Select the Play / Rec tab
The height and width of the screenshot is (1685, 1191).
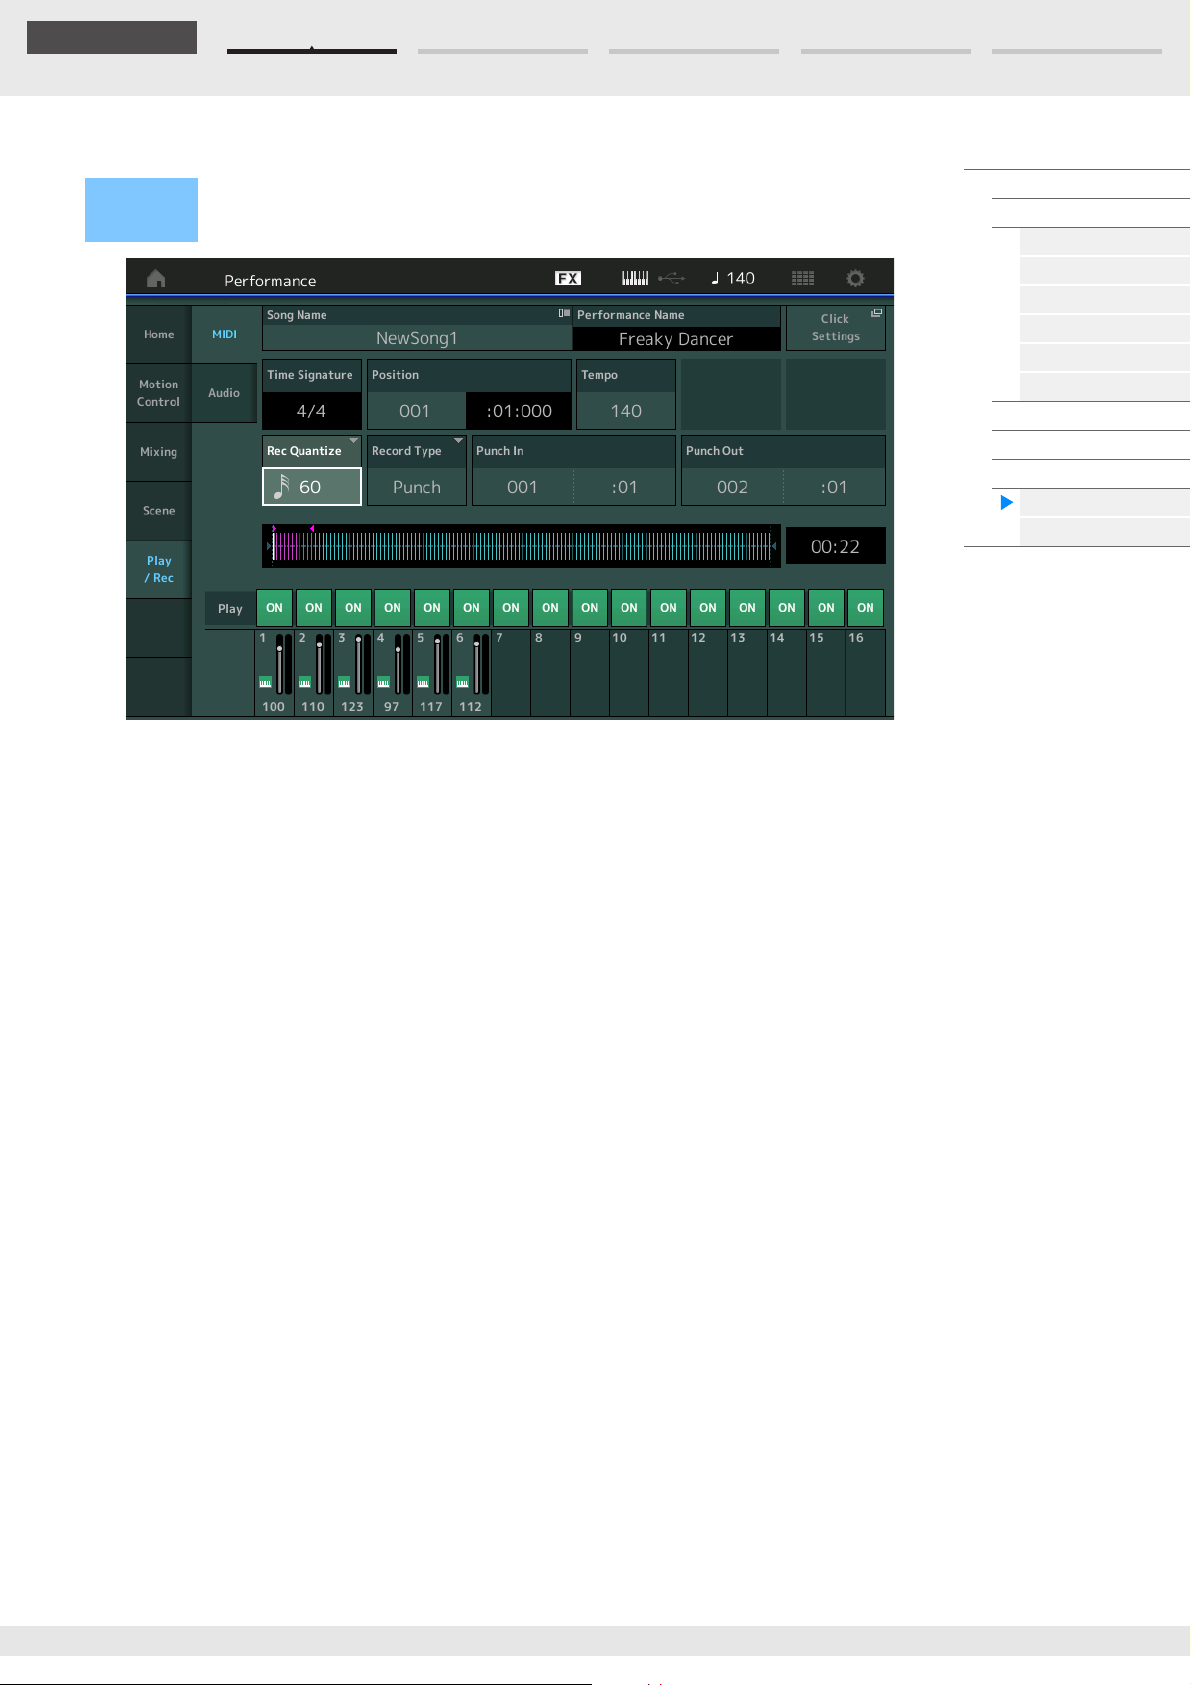click(x=158, y=569)
